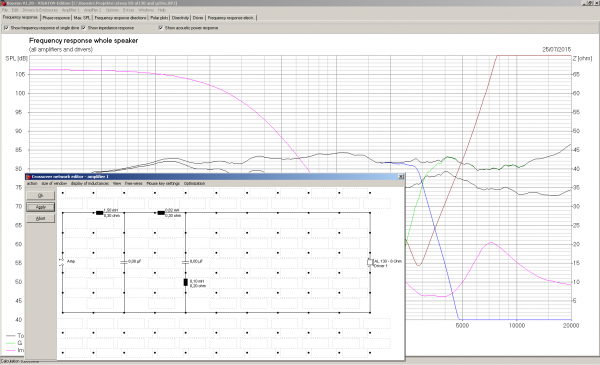Click the 1.50 mH inductor component

(99, 213)
